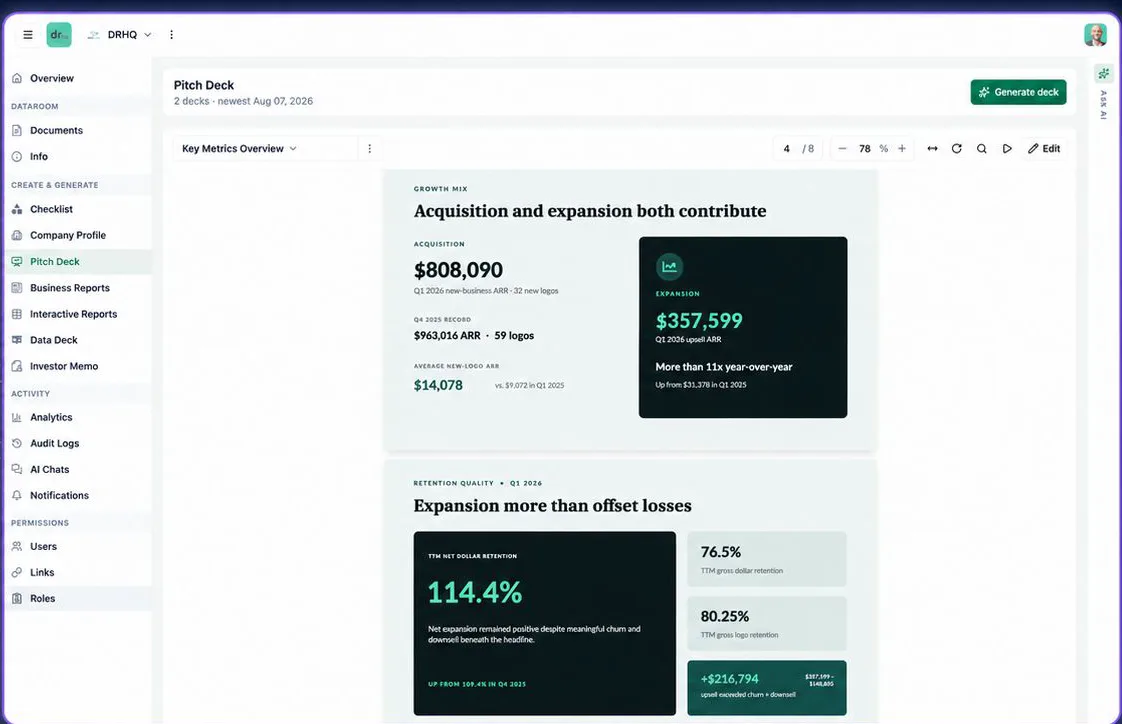Click the Pitch Deck presentation icon
The height and width of the screenshot is (724, 1122).
point(17,261)
